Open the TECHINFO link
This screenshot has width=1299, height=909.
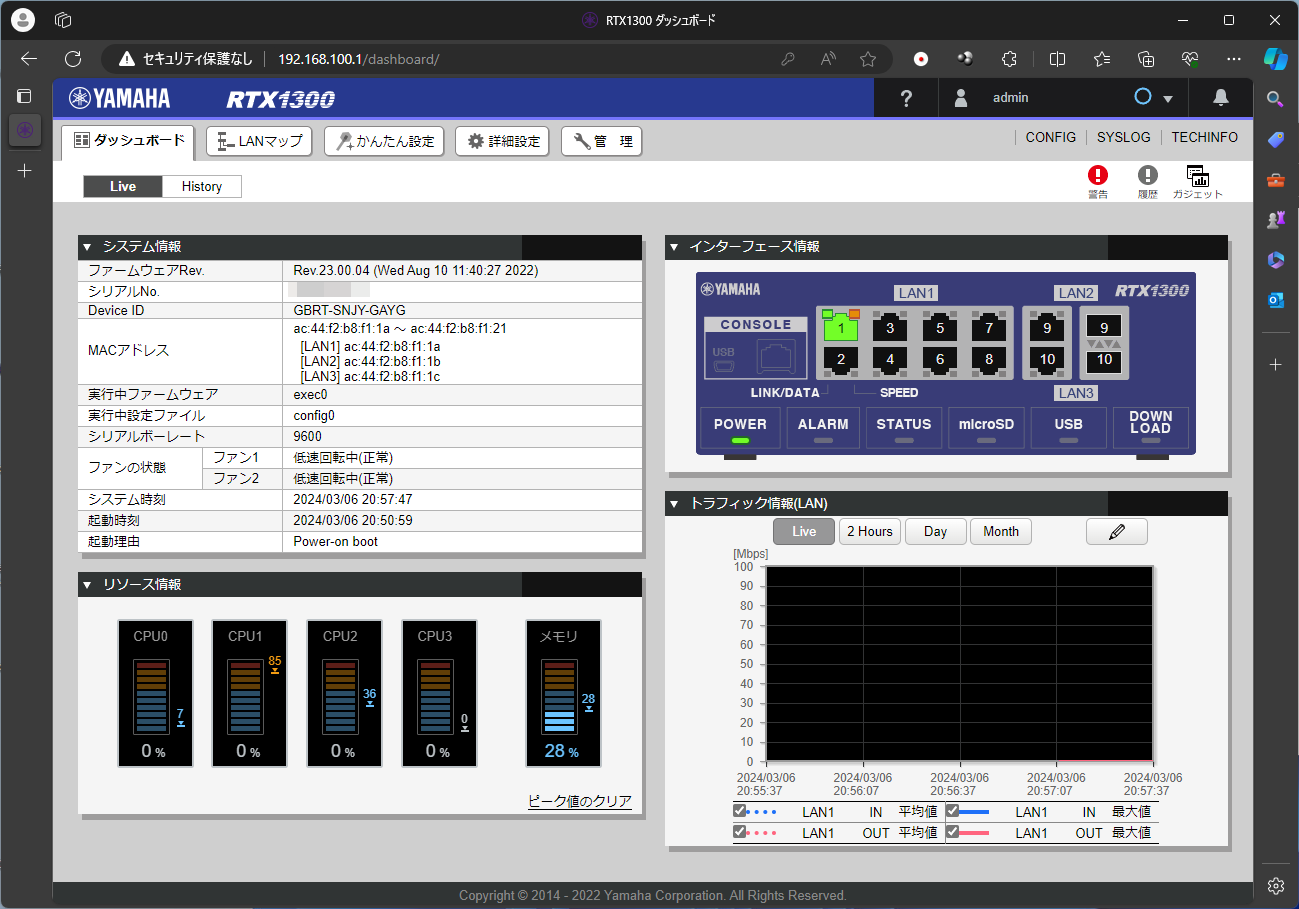tap(1205, 138)
